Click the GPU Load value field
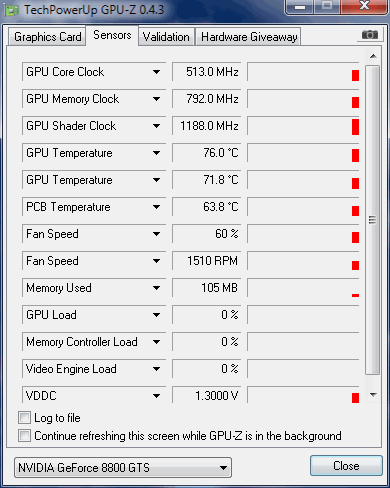390x488 pixels. coord(206,315)
